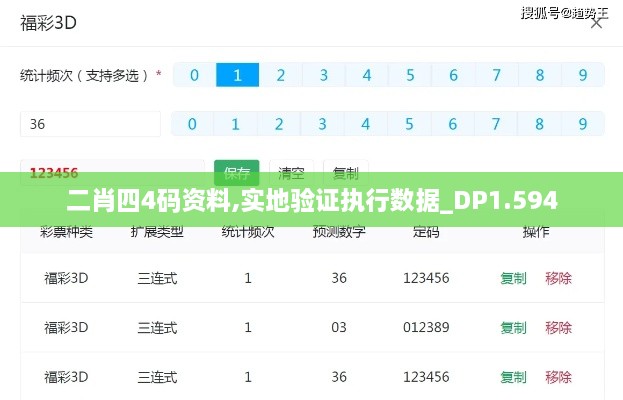This screenshot has height=400, width=623.
Task: Select digit 2 in 统计频次 row
Action: (x=281, y=75)
